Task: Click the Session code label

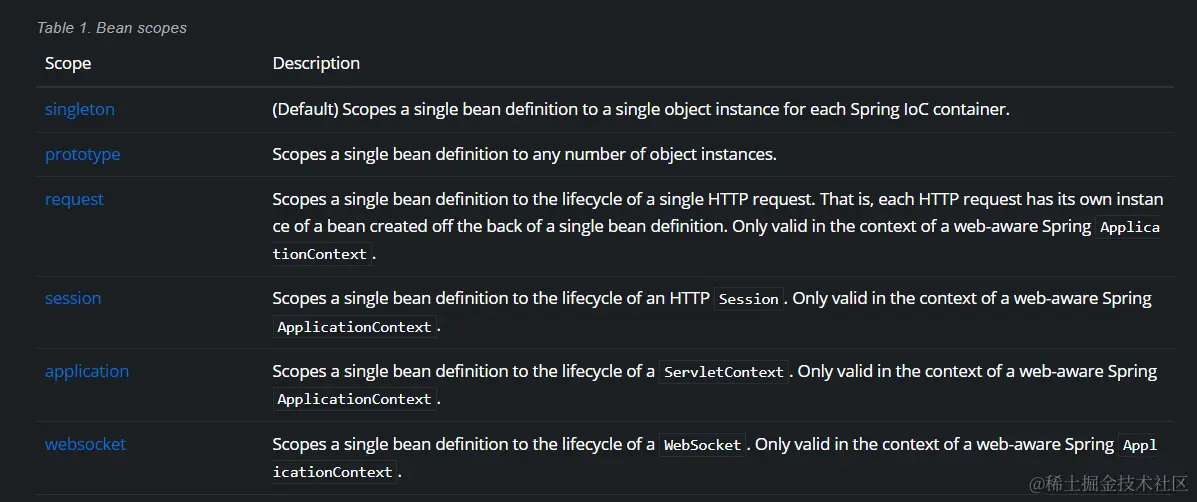Action: click(748, 299)
